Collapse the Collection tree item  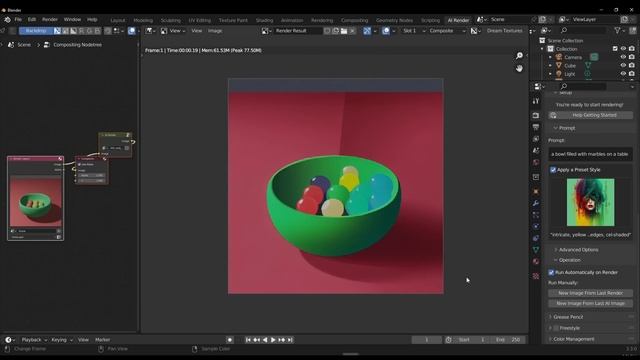pos(542,49)
